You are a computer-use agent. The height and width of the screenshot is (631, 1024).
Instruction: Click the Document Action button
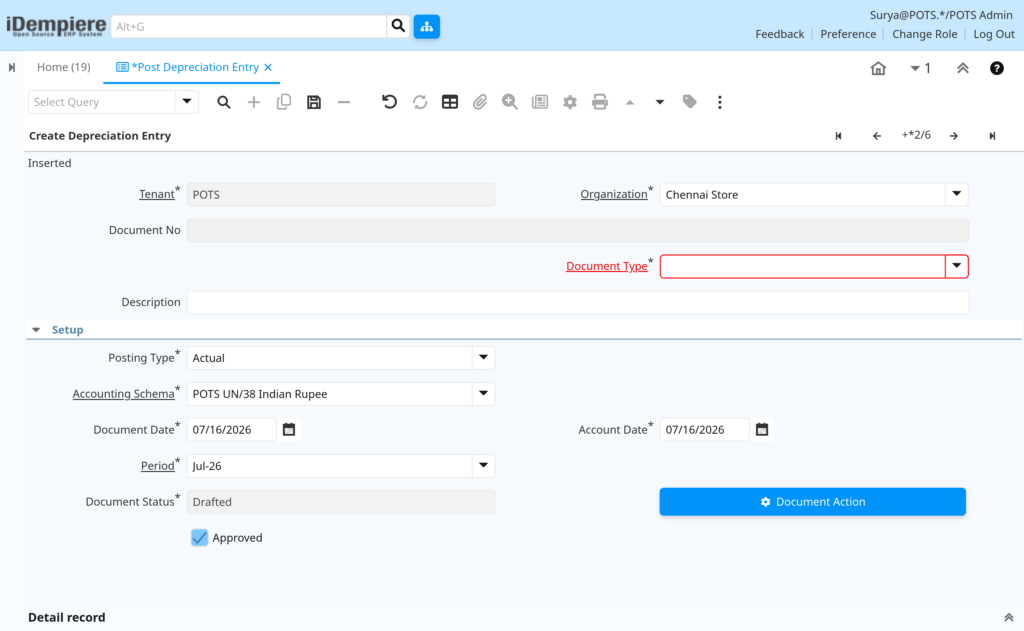pos(812,502)
